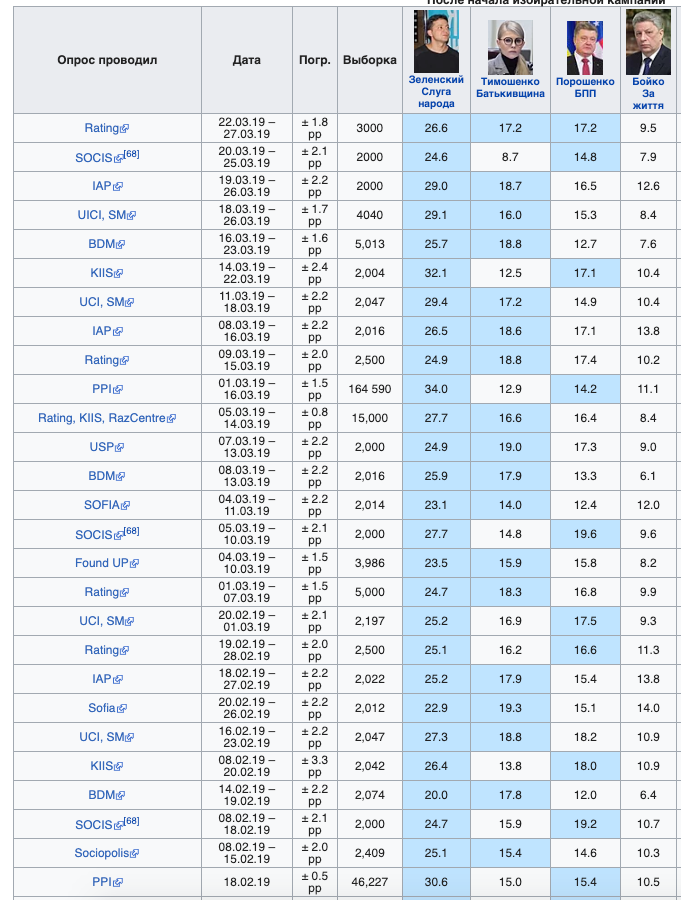Open PPI poll link dated 18.02.19
The width and height of the screenshot is (681, 900).
coord(102,882)
